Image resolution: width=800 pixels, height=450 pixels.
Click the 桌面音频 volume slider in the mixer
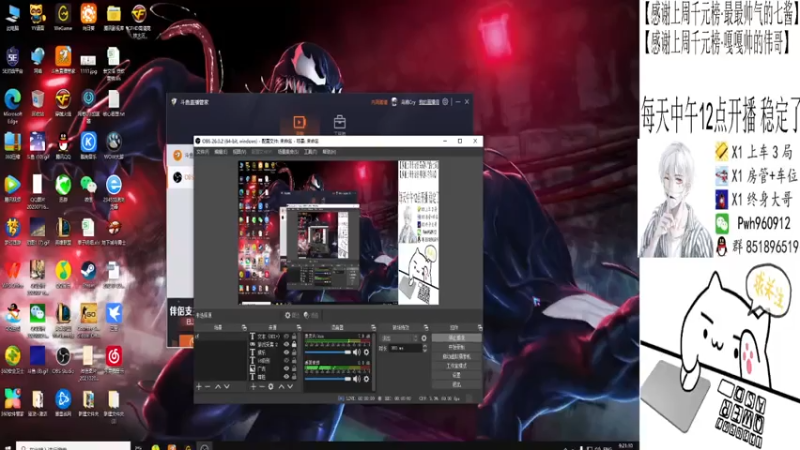pos(328,379)
